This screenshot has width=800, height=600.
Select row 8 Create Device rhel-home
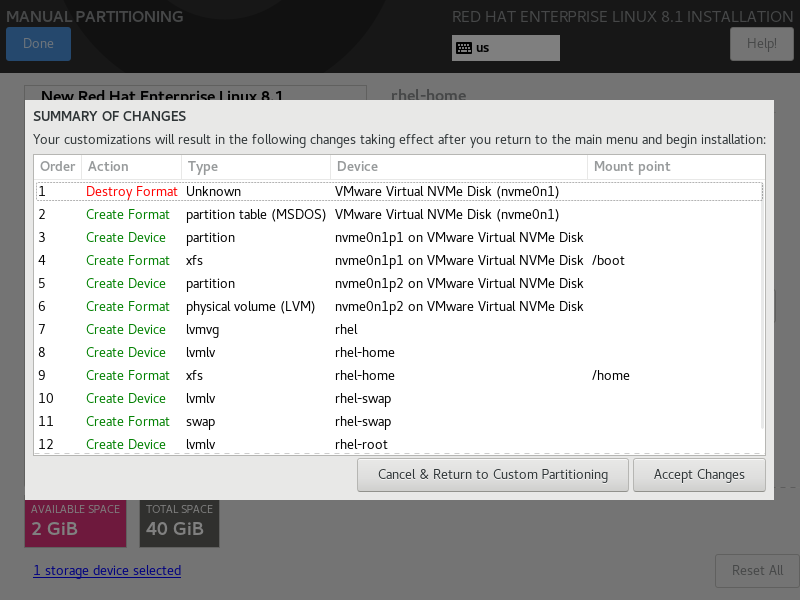point(399,352)
